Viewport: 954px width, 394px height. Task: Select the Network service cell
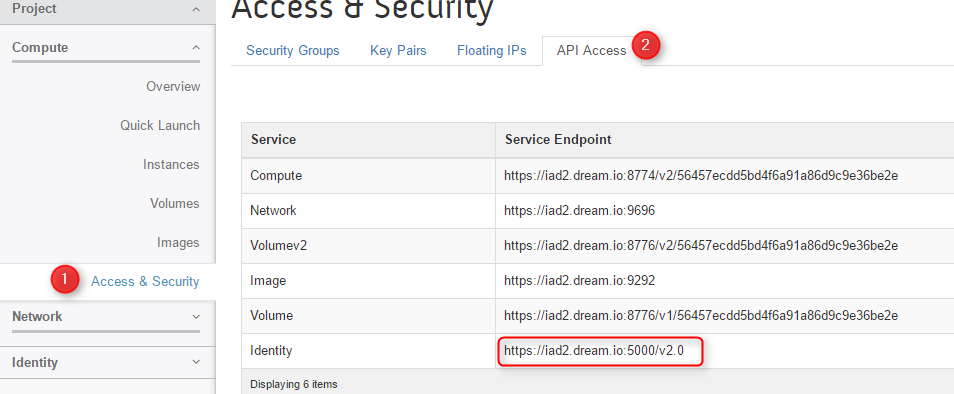[x=369, y=211]
